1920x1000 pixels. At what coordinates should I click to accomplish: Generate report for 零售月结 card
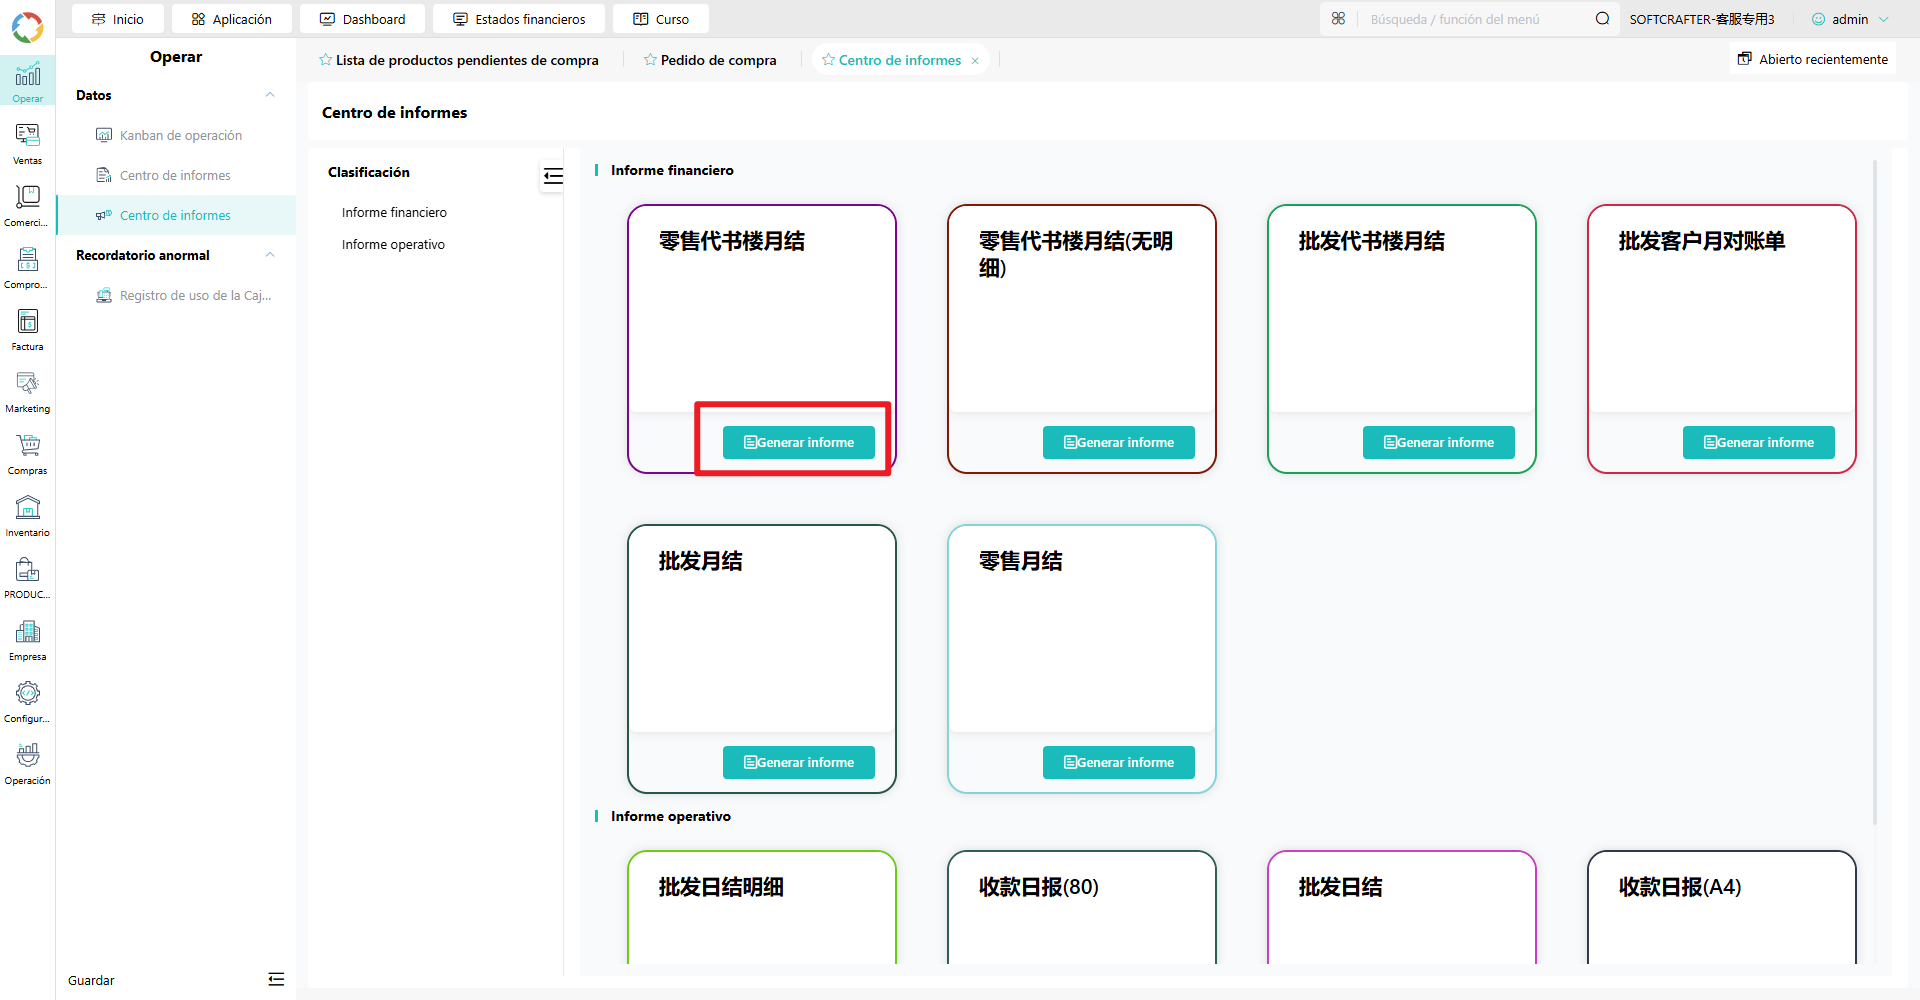click(1118, 762)
